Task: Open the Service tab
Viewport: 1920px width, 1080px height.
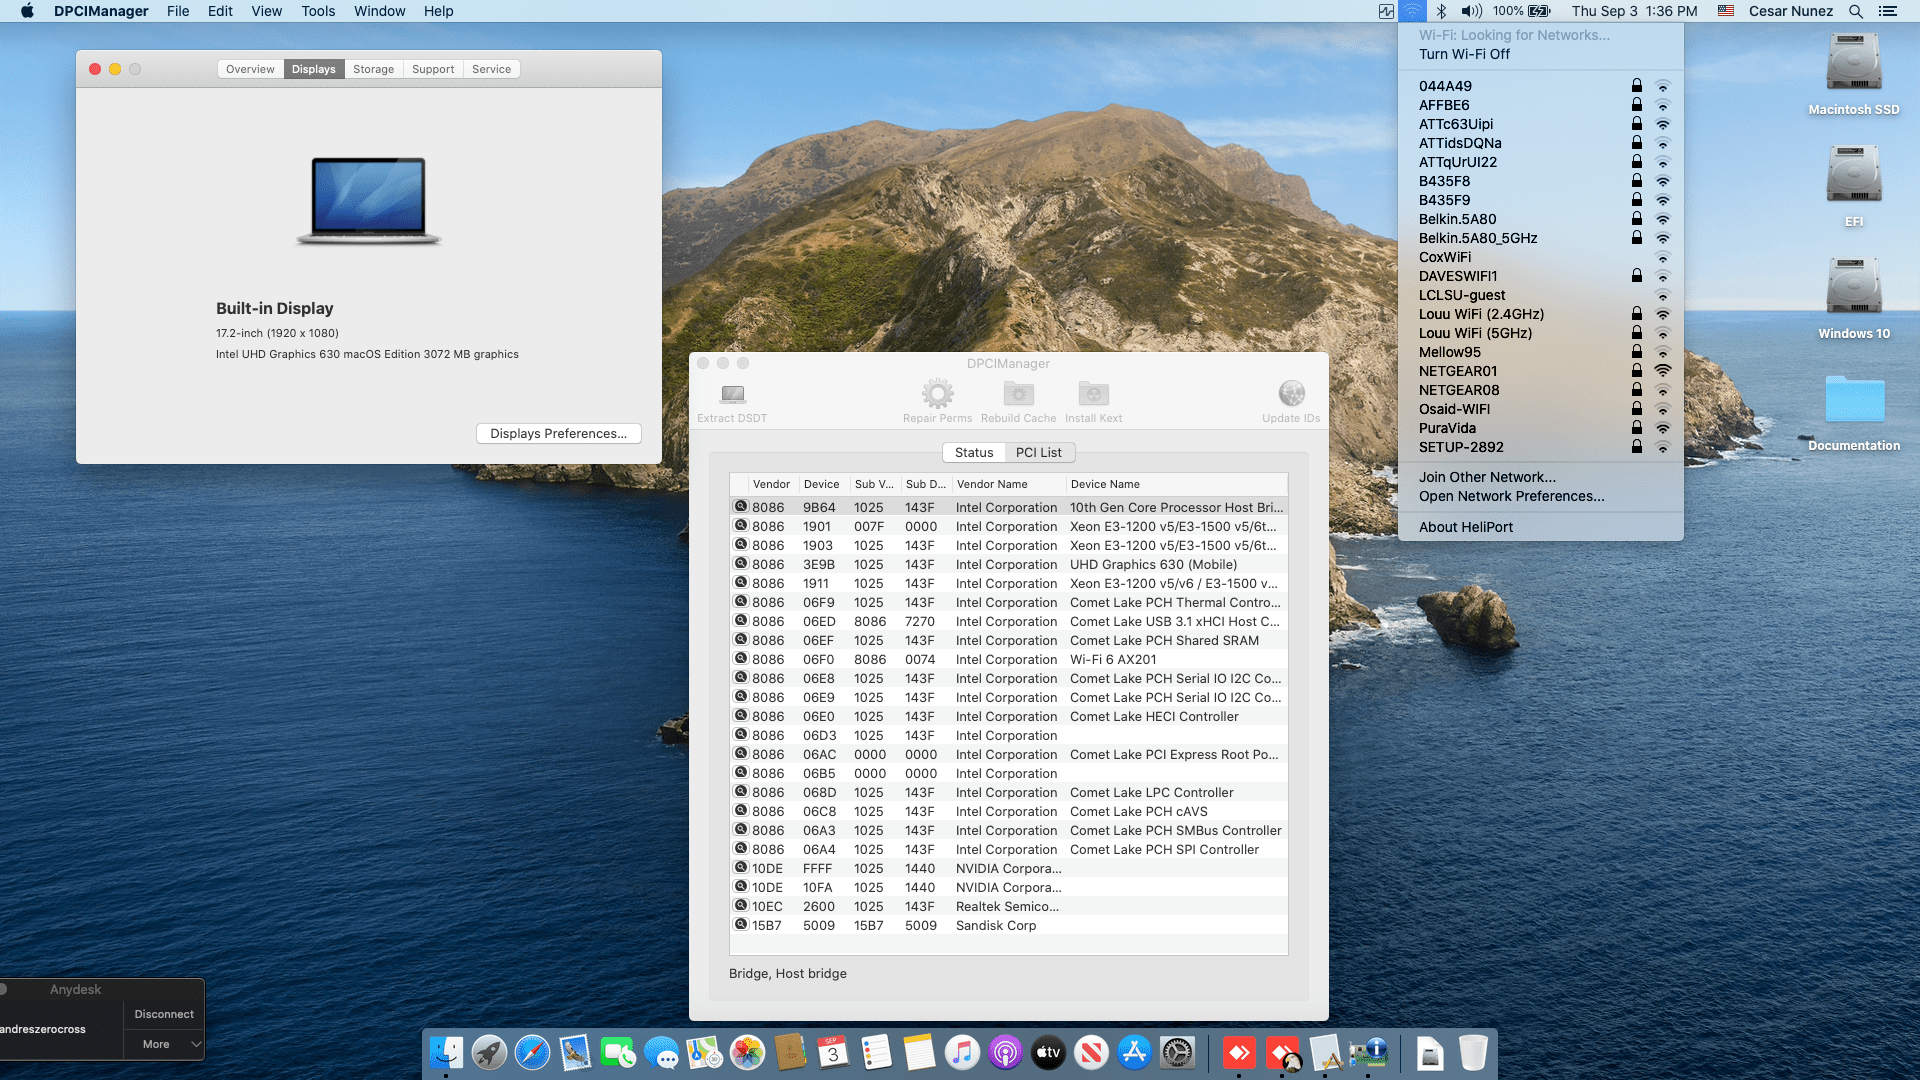Action: pyautogui.click(x=492, y=69)
